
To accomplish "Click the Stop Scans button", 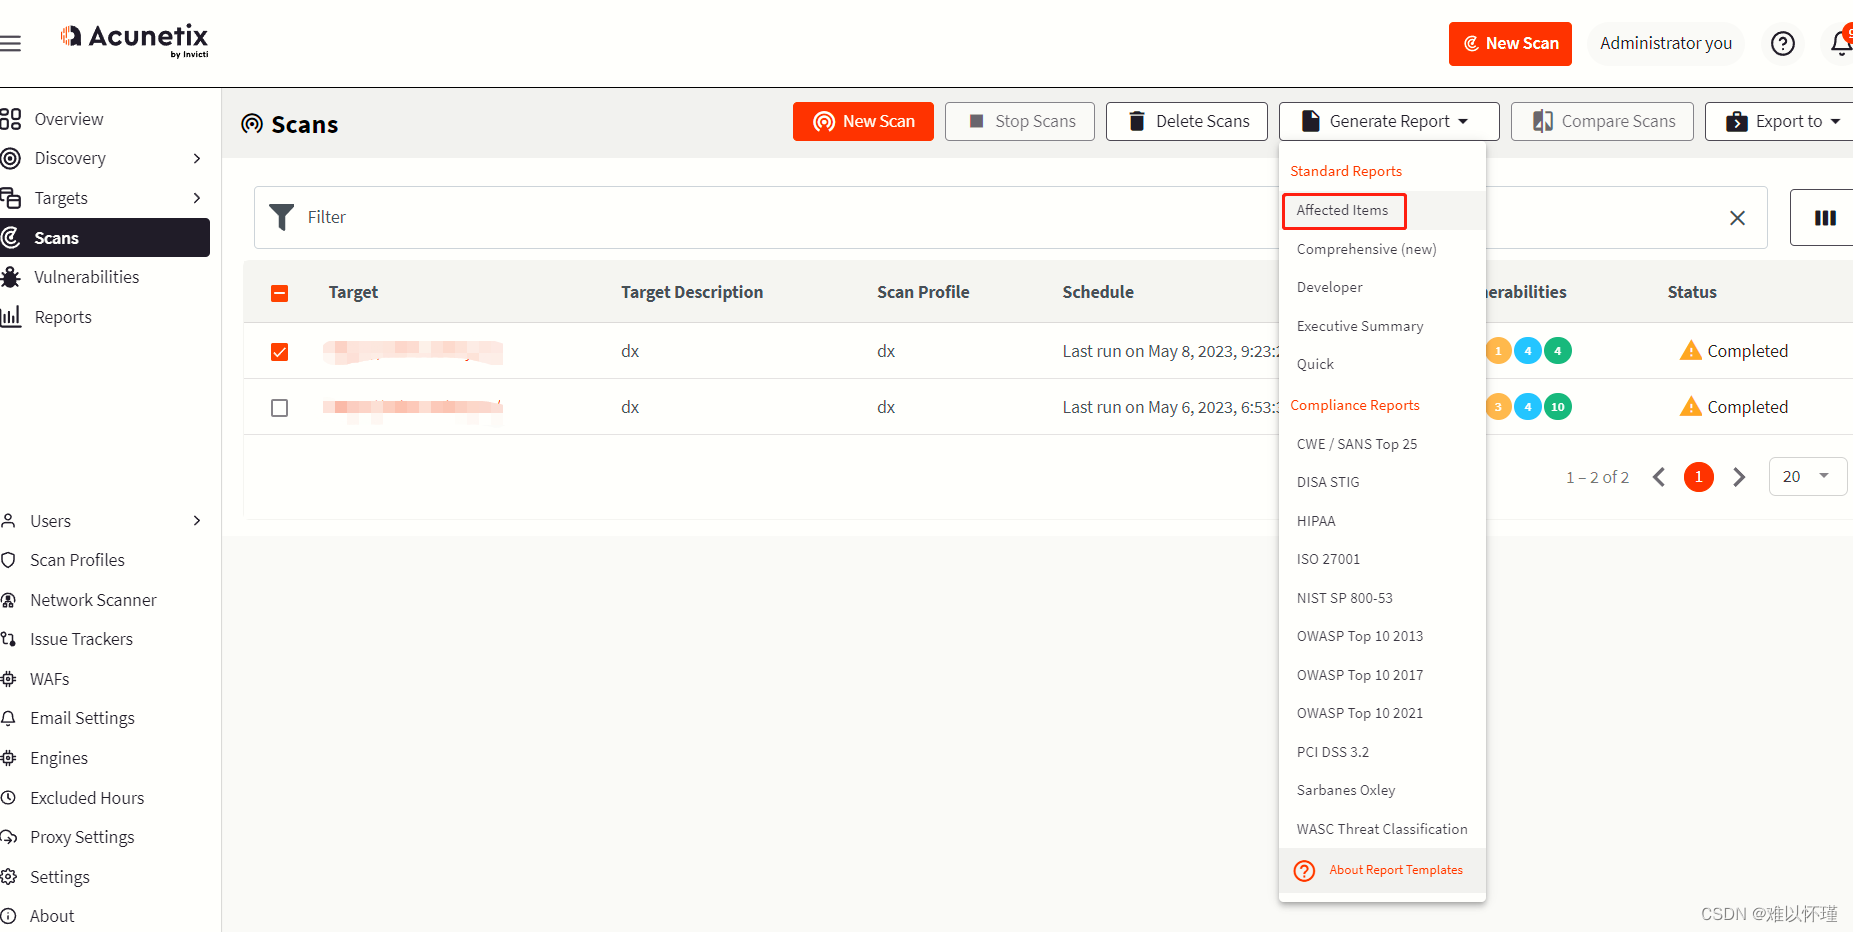I will click(1020, 121).
